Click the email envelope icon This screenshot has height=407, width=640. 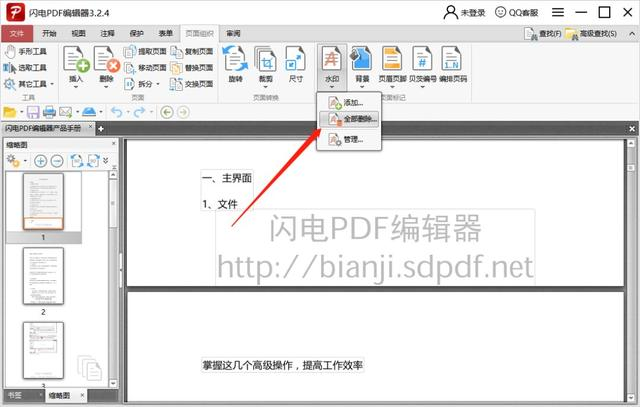click(65, 112)
